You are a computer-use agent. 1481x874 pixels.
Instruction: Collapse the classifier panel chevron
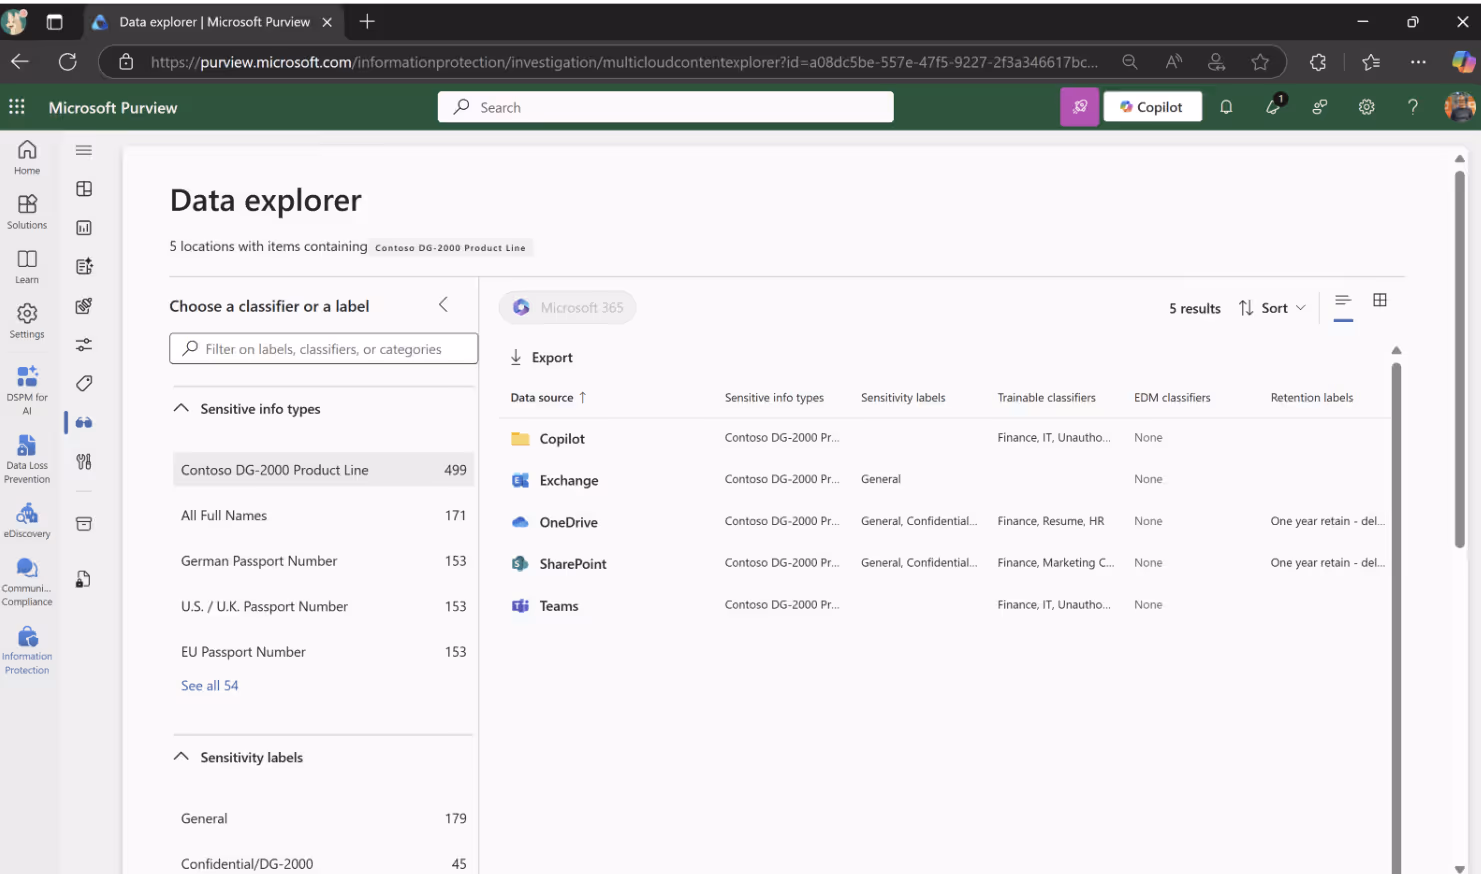click(x=443, y=305)
